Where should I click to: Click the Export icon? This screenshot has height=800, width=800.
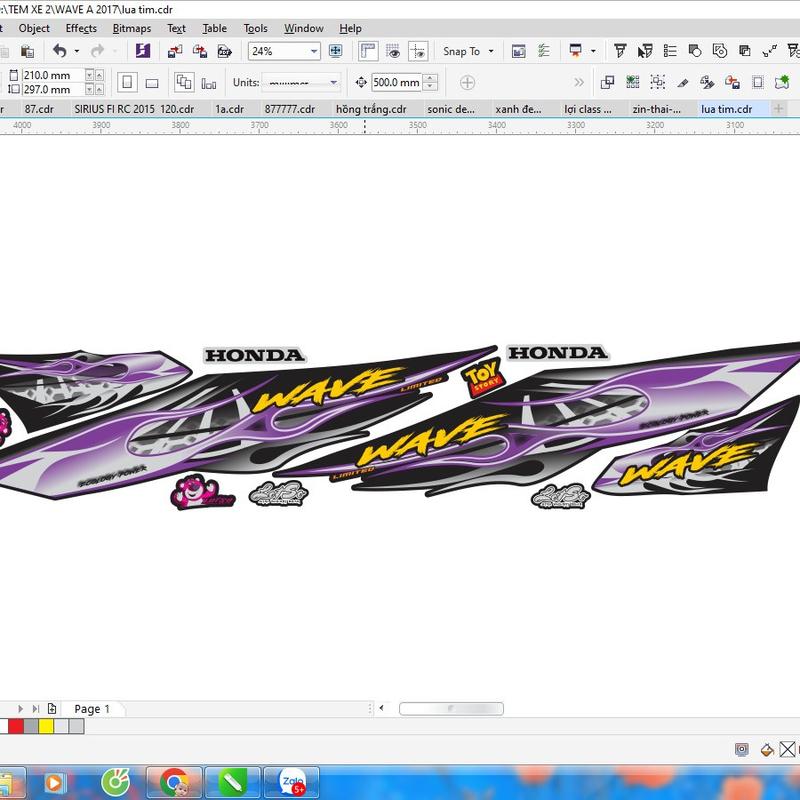point(200,51)
